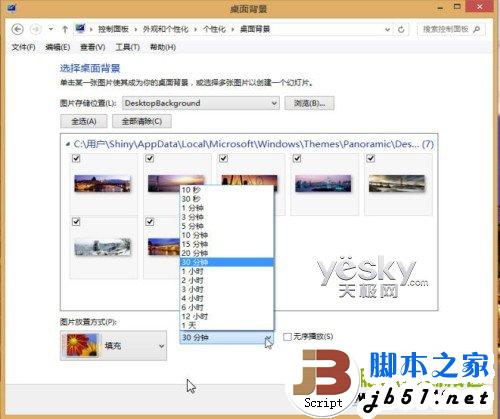Screen dimensions: 500x419
Task: Select the gray bridge panorama thumbnail
Action: pos(397,183)
